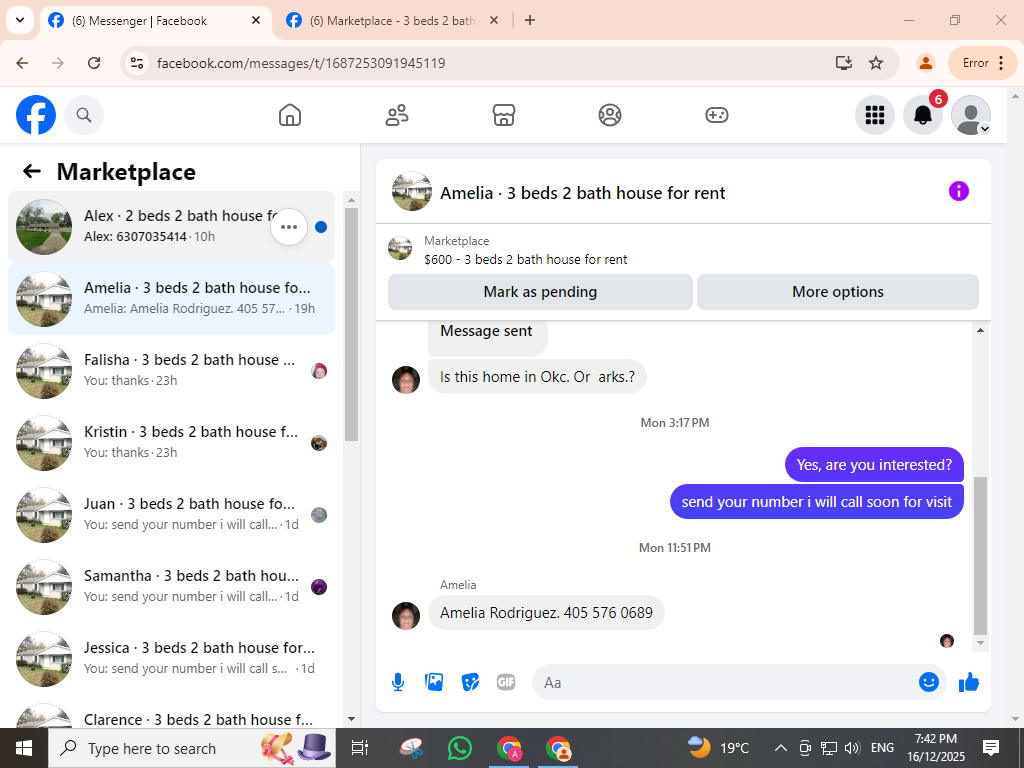Open the Alex 2 beds conversation
This screenshot has width=1024, height=768.
171,227
